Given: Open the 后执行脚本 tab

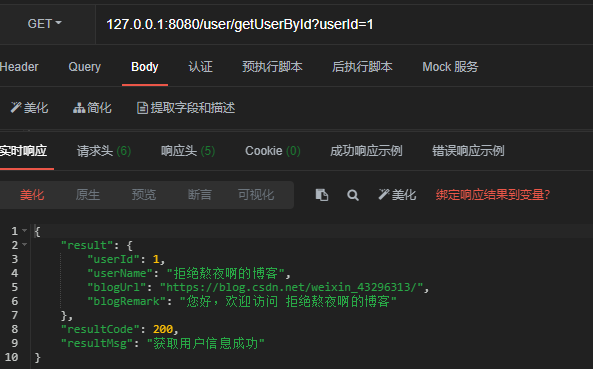Looking at the screenshot, I should 362,67.
